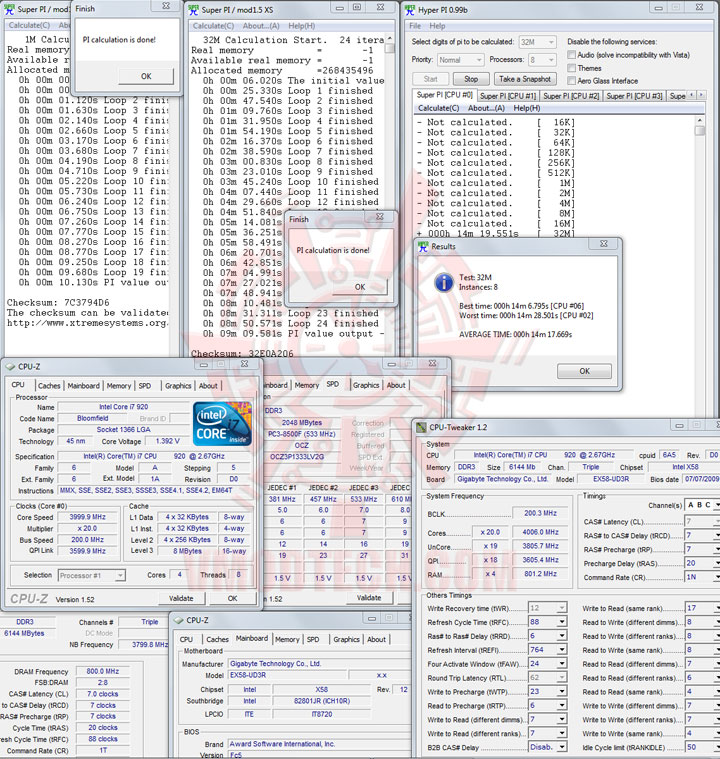720x759 pixels.
Task: Open the Processors count dropdown
Action: [x=542, y=60]
